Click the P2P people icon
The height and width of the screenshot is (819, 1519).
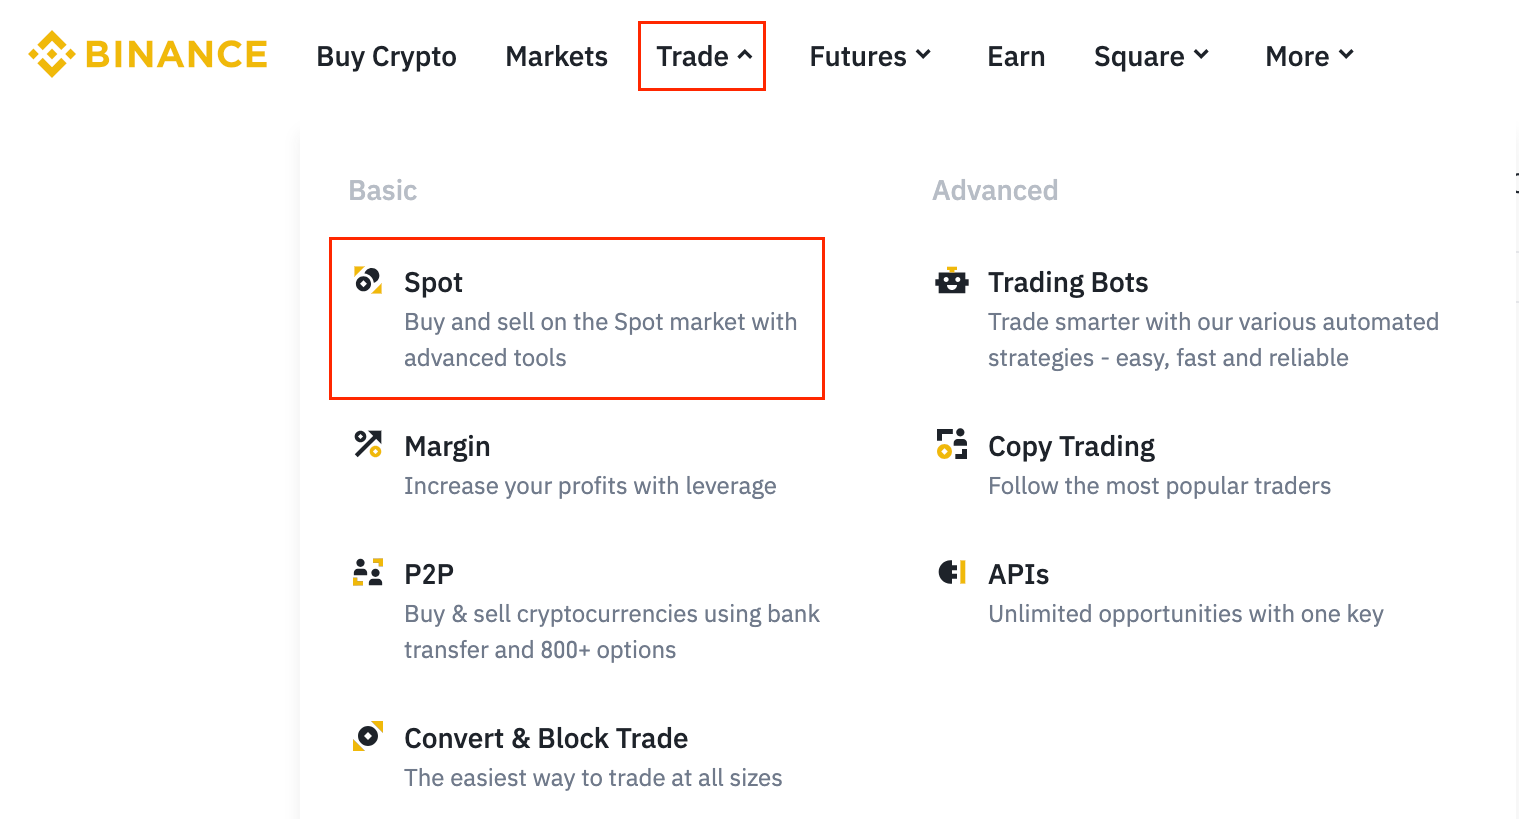pos(368,572)
